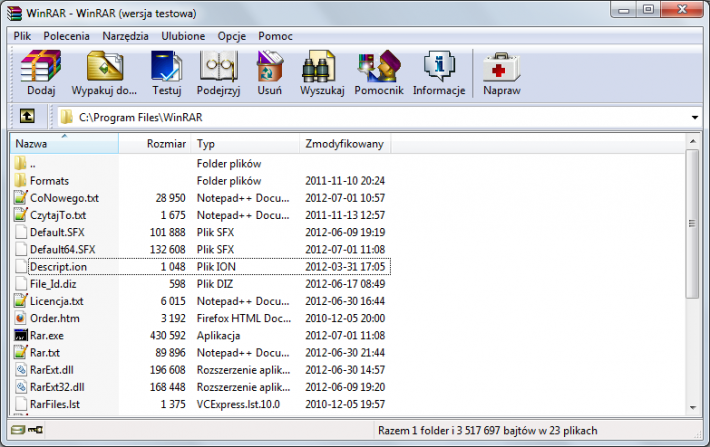Click the Napraw repair first-aid icon
Viewport: 710px width, 447px height.
pyautogui.click(x=502, y=67)
